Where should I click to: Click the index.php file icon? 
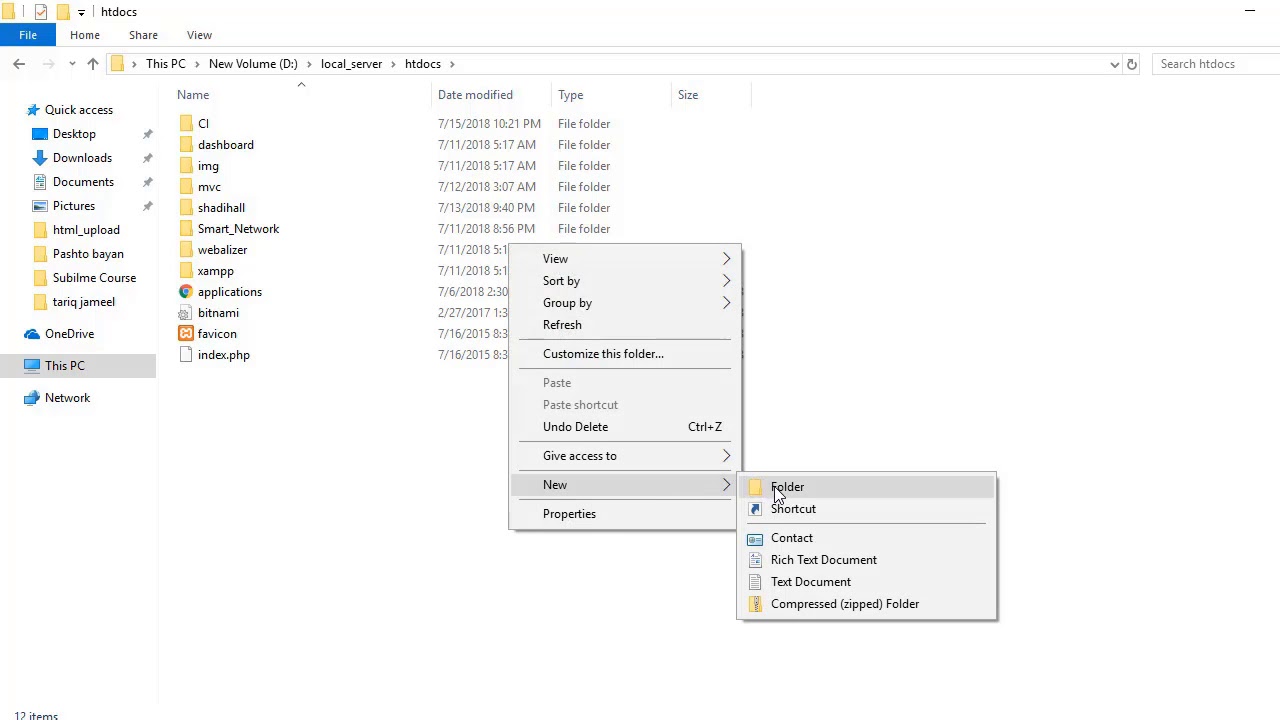[x=186, y=355]
